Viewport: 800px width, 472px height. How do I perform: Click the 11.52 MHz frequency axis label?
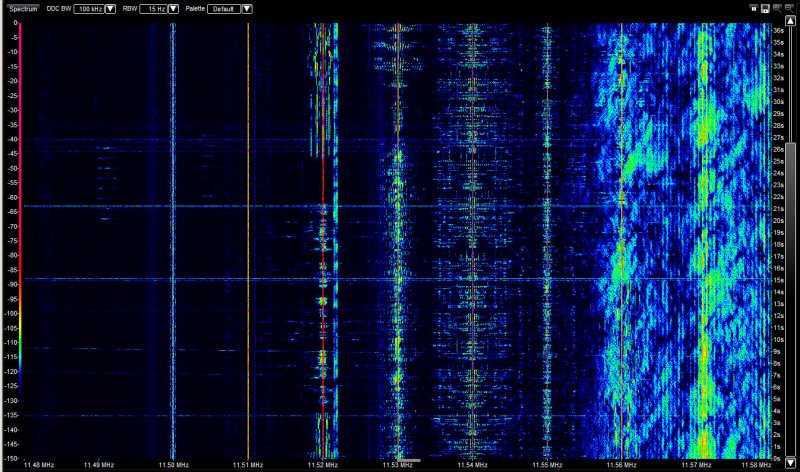tap(322, 465)
